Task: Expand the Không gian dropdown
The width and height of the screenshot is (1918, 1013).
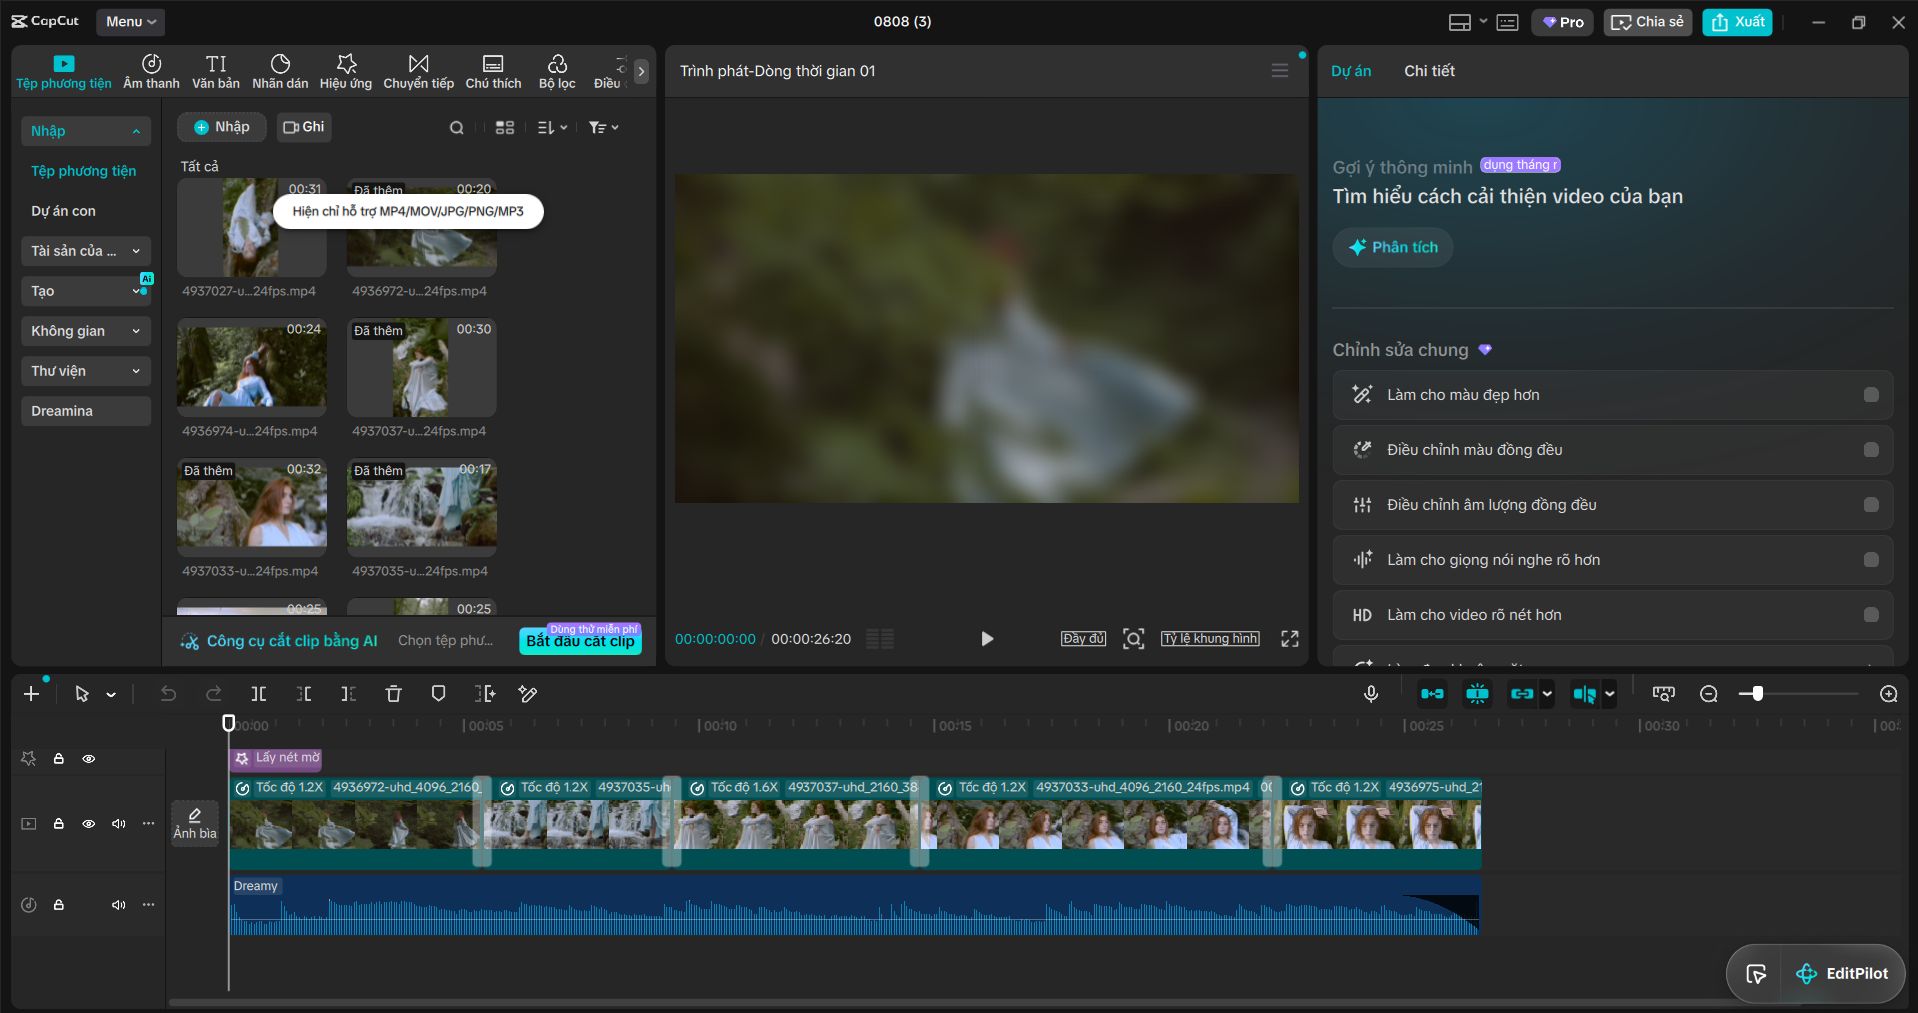Action: click(x=86, y=331)
